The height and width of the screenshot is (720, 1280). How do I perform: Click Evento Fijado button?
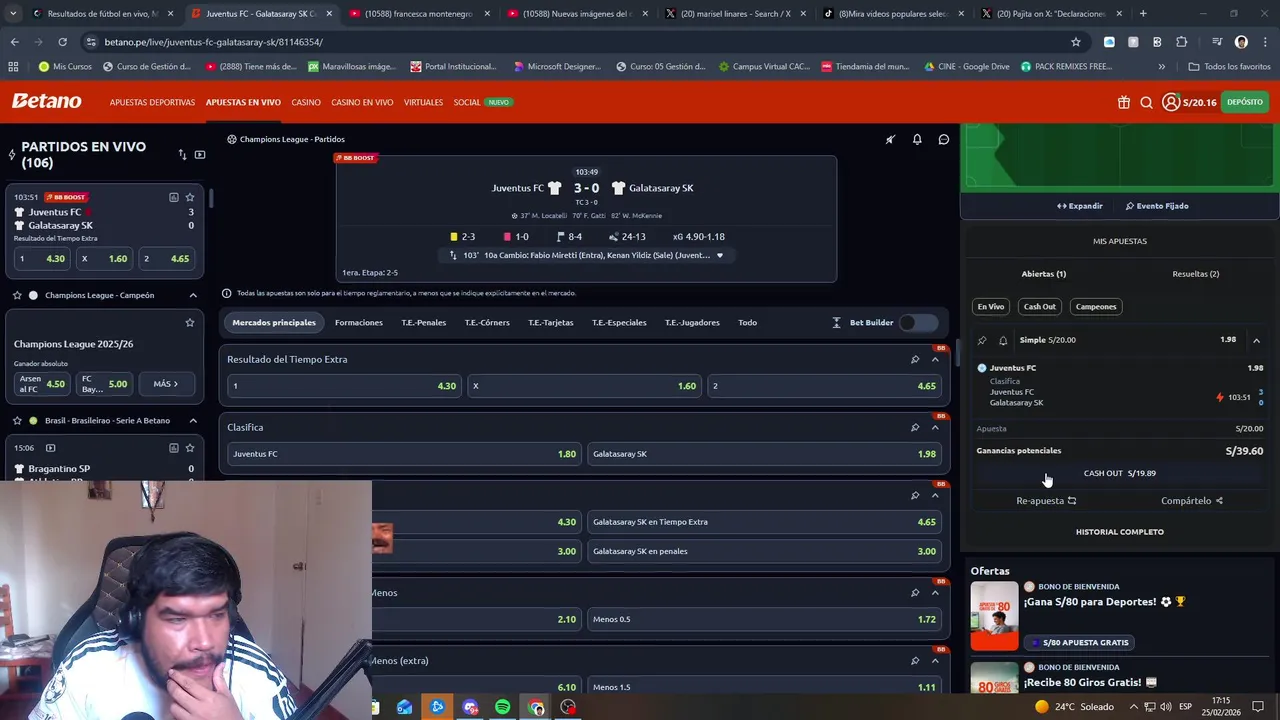point(1157,206)
